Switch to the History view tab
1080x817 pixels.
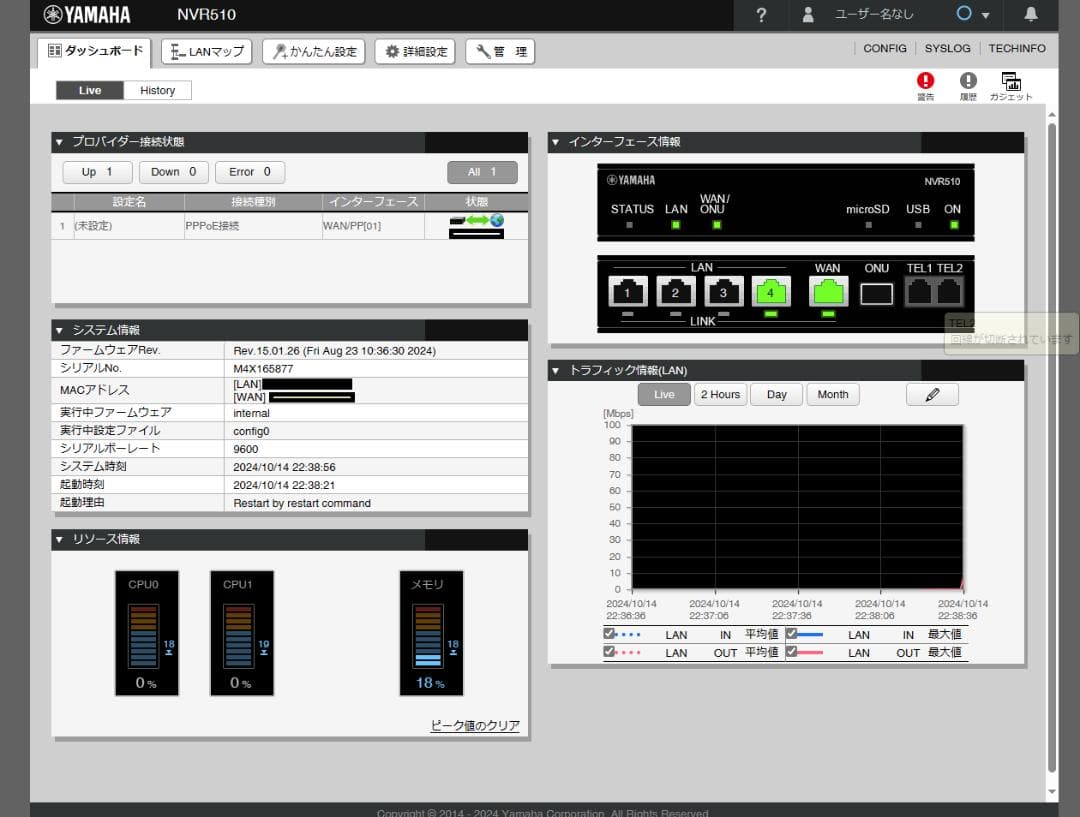click(x=157, y=90)
